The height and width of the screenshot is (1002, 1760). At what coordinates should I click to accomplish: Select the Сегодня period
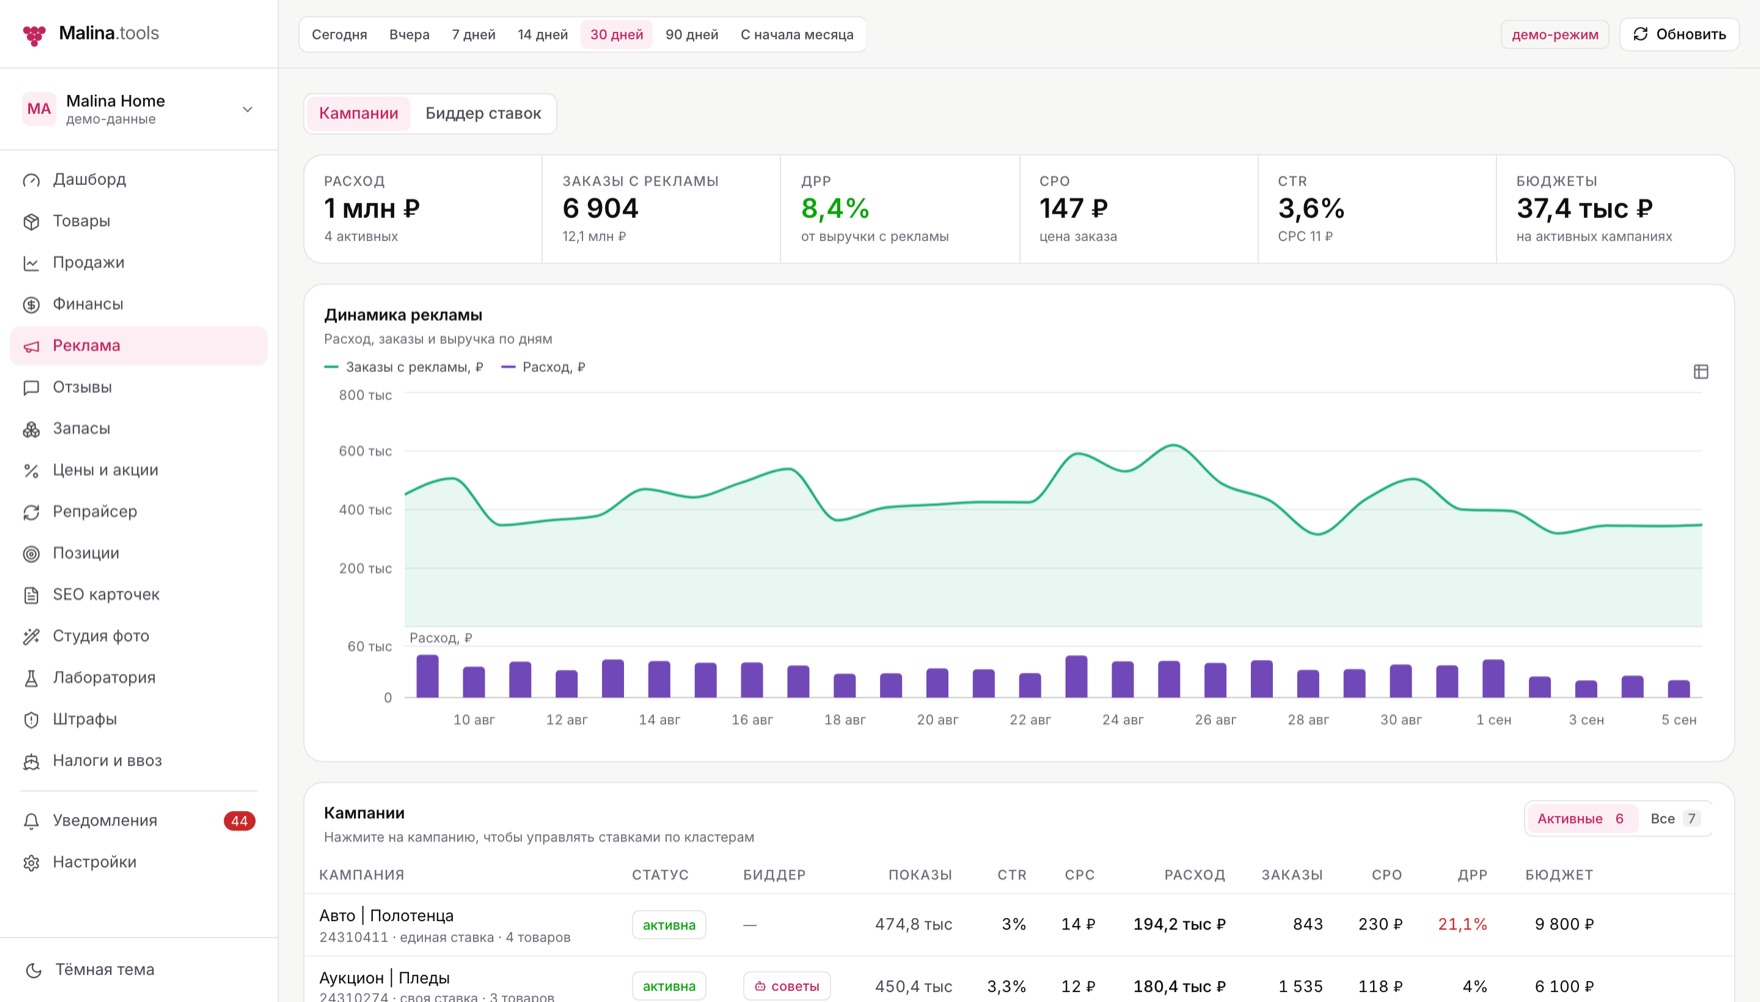click(x=339, y=34)
